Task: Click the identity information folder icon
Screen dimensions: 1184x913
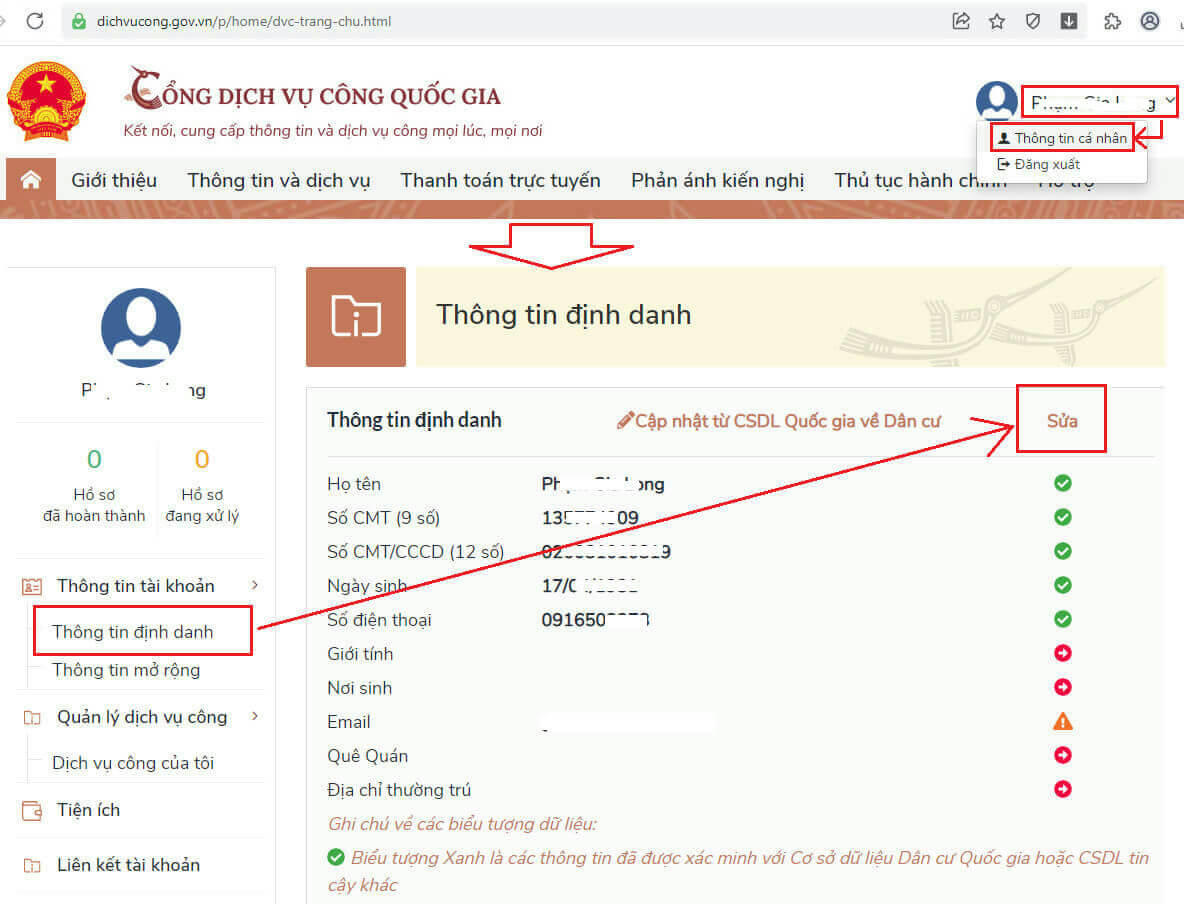Action: (x=356, y=316)
